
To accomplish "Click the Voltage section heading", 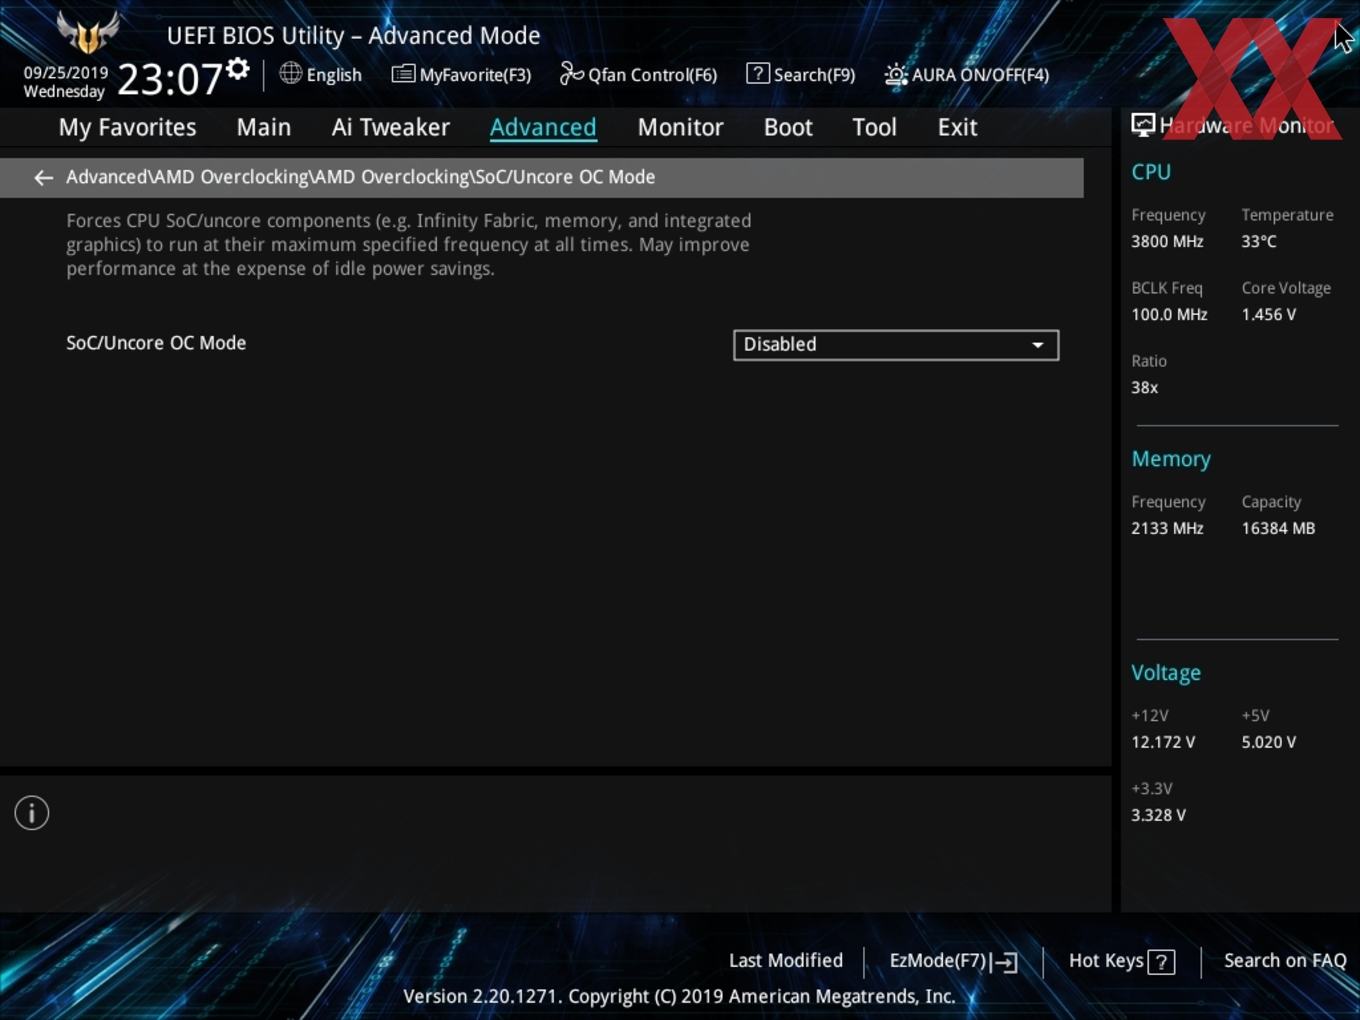I will coord(1166,673).
